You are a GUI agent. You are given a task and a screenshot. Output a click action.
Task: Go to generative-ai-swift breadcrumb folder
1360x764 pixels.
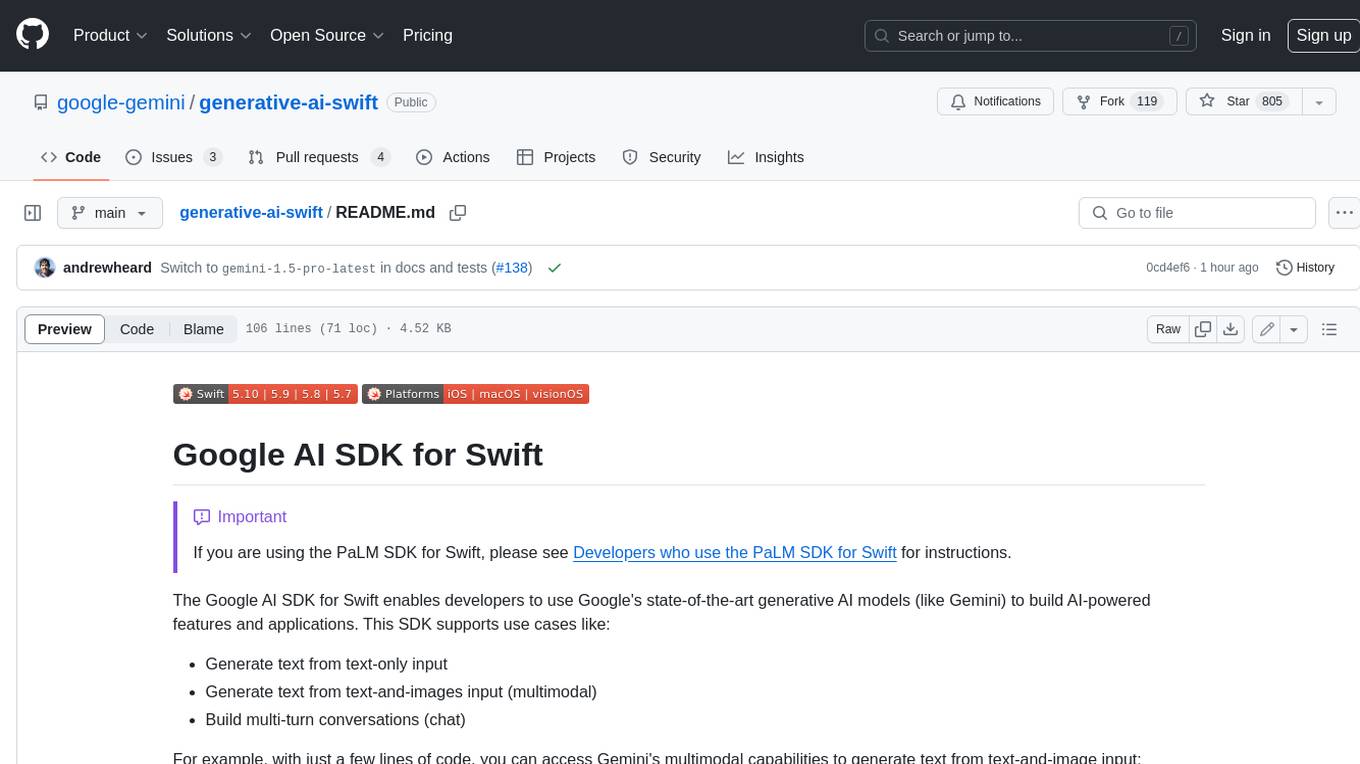coord(251,212)
